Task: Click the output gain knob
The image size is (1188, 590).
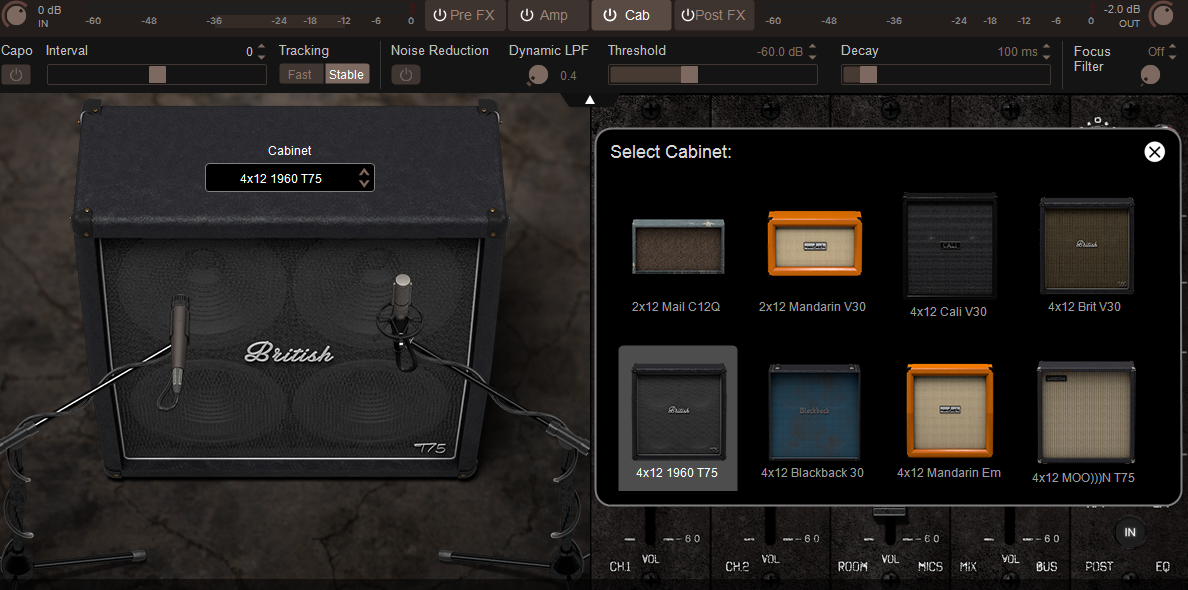Action: tap(1161, 14)
